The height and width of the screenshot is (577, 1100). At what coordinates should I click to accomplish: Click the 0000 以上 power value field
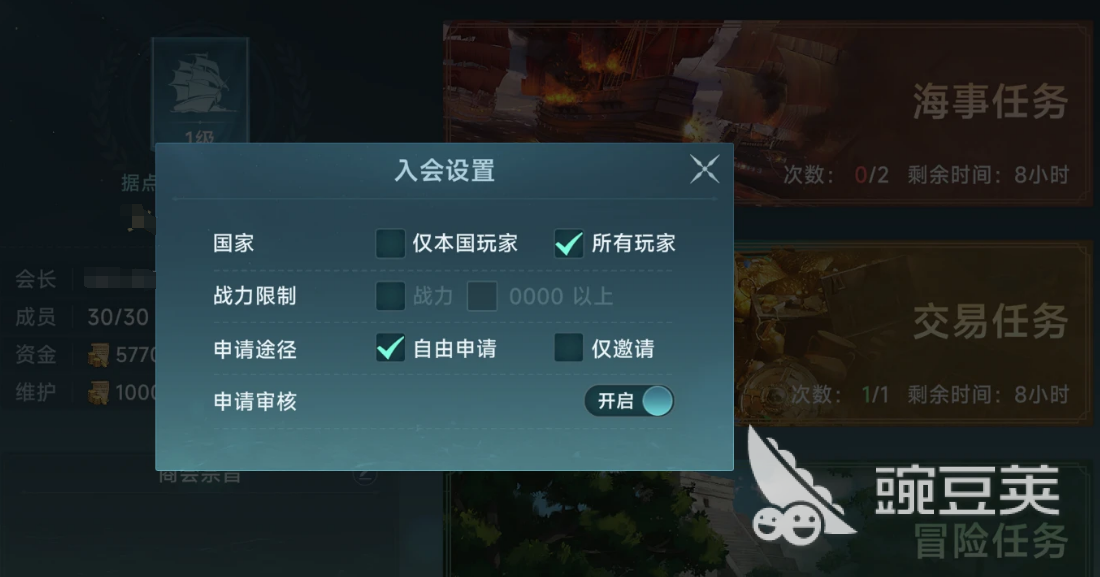coord(561,296)
